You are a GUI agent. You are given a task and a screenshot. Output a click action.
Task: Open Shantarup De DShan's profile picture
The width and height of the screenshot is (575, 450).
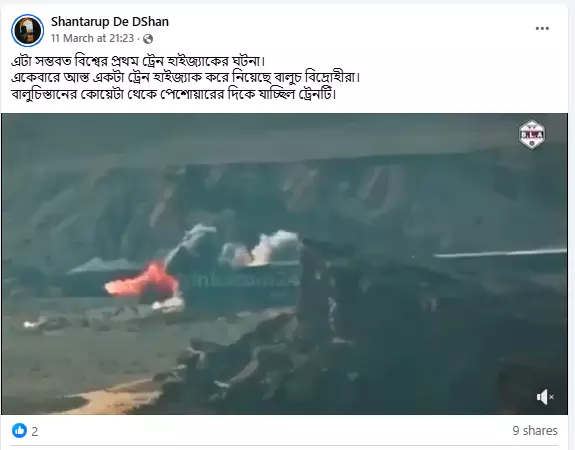coord(28,30)
